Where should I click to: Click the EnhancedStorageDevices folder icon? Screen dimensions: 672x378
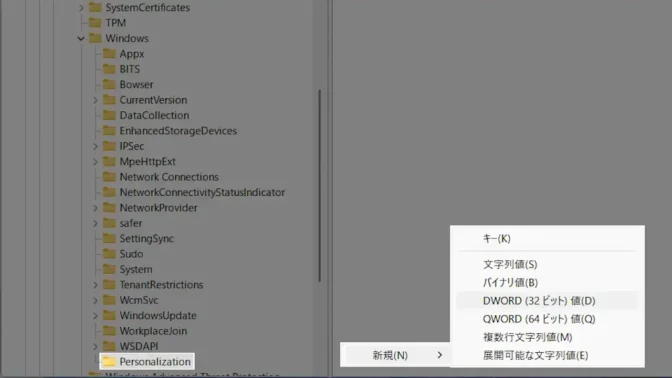tap(109, 131)
